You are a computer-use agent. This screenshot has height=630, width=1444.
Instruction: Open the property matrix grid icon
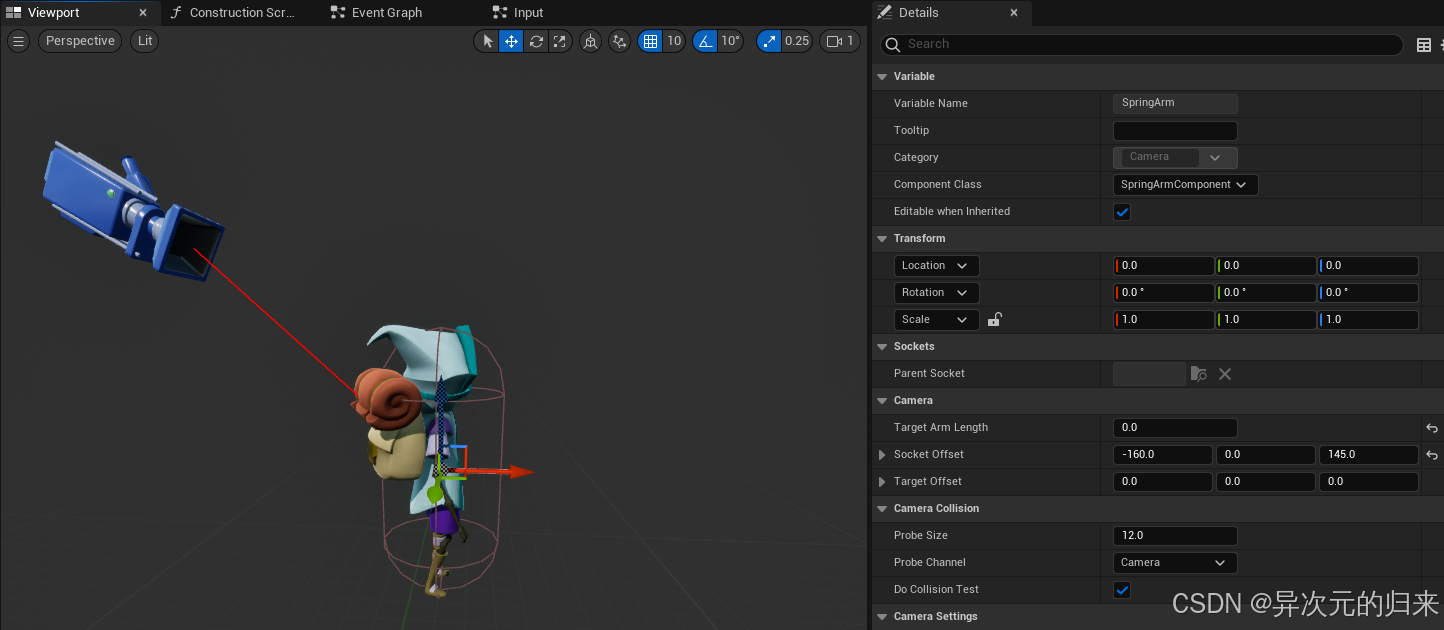click(1424, 44)
